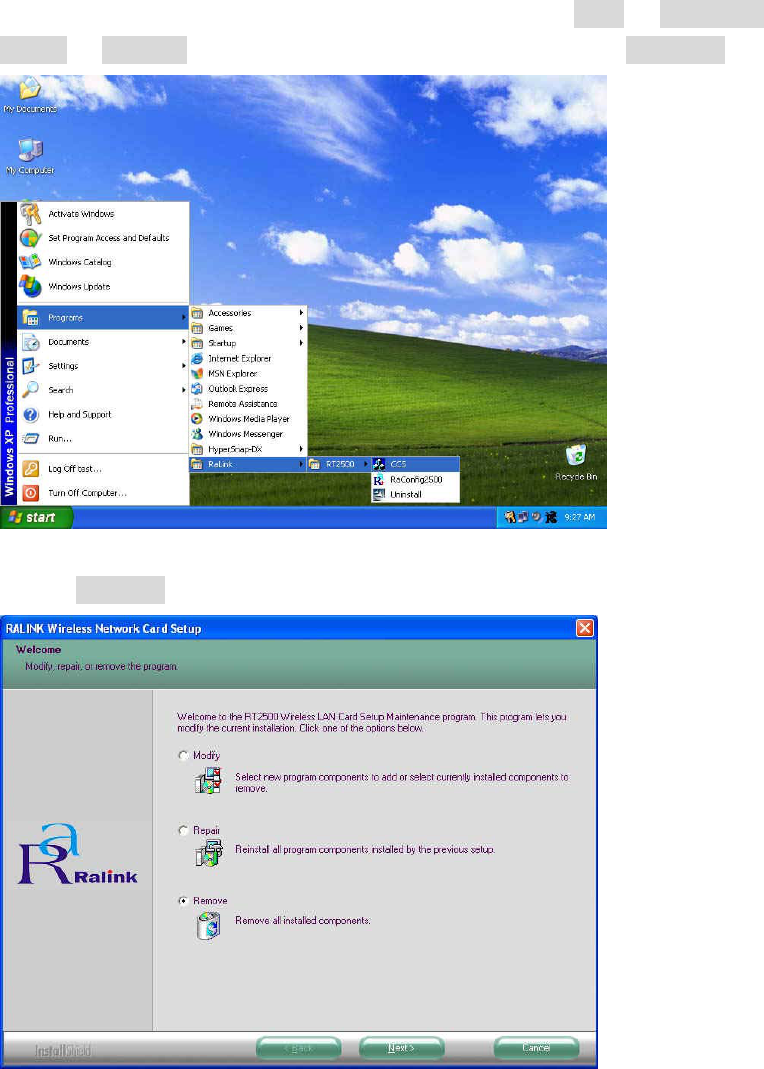Open the Search submenu arrow

point(183,390)
